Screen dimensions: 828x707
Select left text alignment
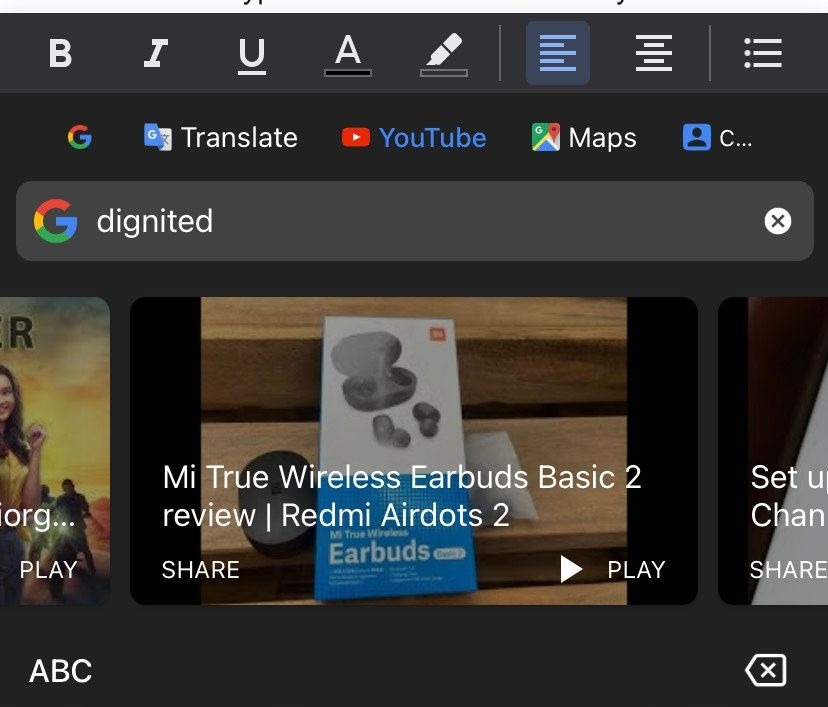pyautogui.click(x=558, y=53)
